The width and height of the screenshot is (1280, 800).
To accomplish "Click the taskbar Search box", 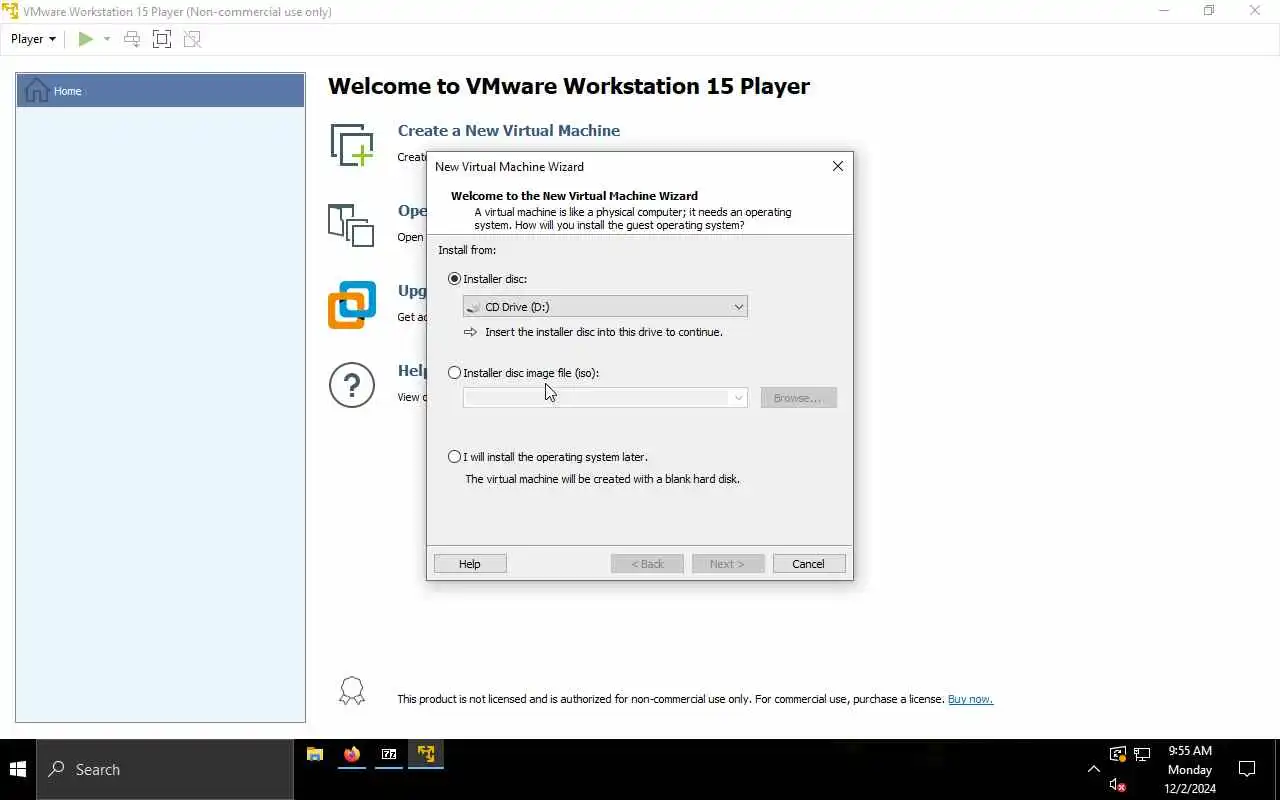I will click(x=165, y=769).
